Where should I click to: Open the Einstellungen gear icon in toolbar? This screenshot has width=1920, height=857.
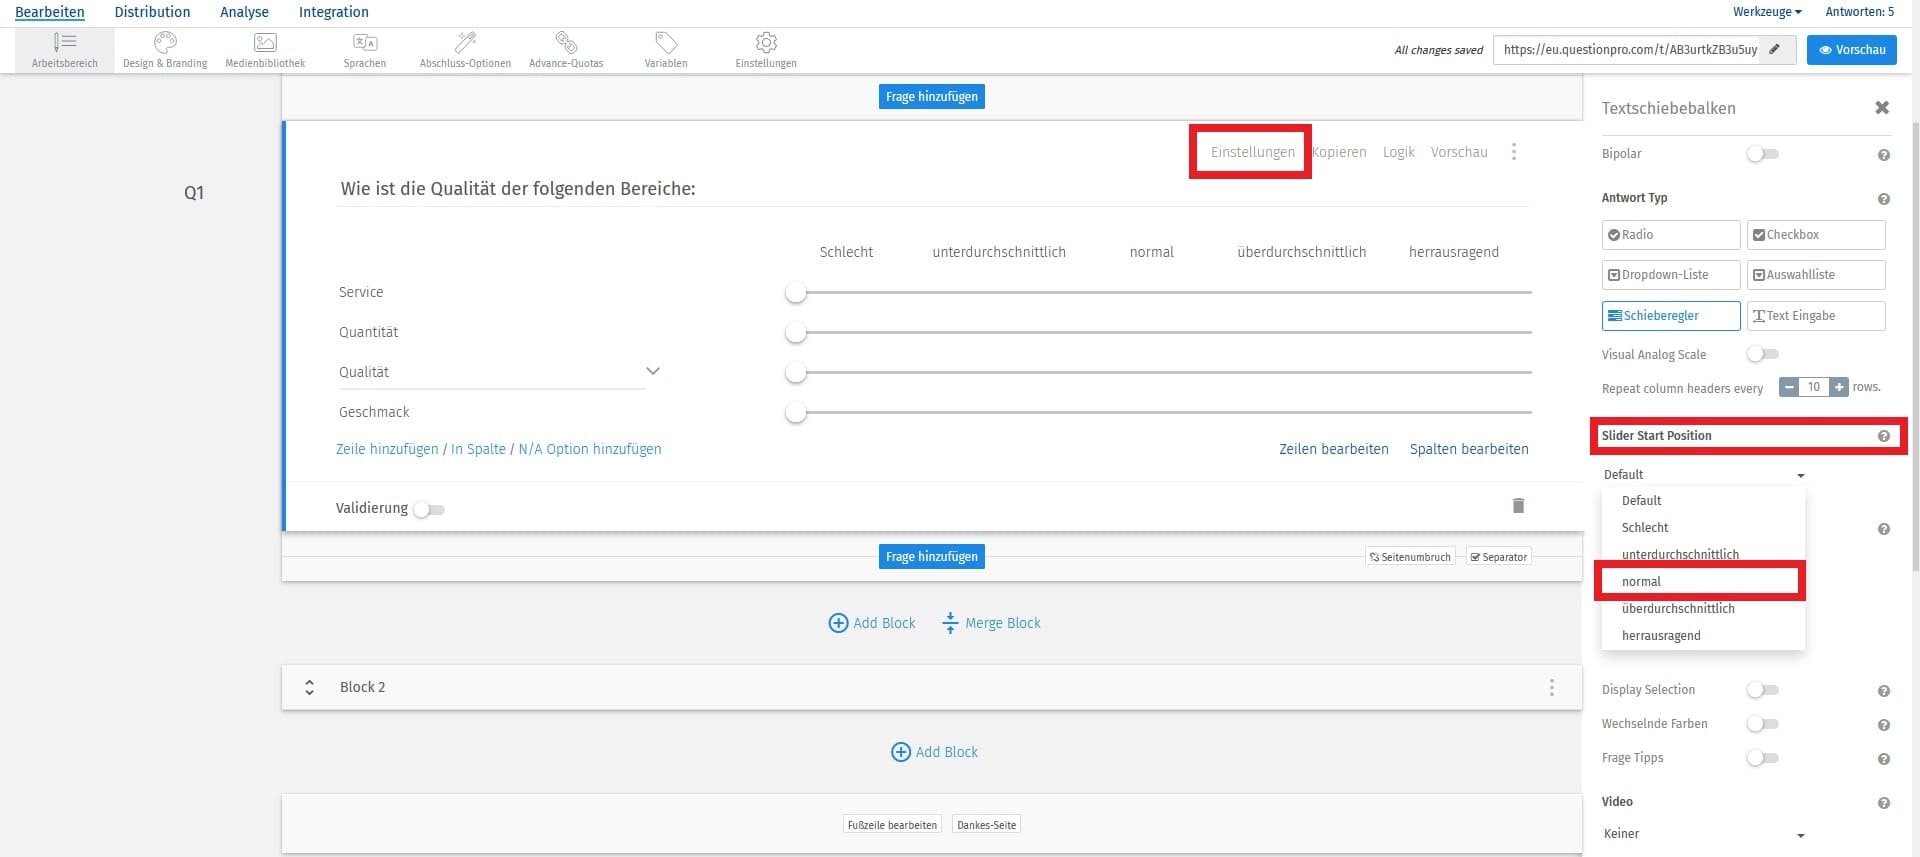(766, 42)
